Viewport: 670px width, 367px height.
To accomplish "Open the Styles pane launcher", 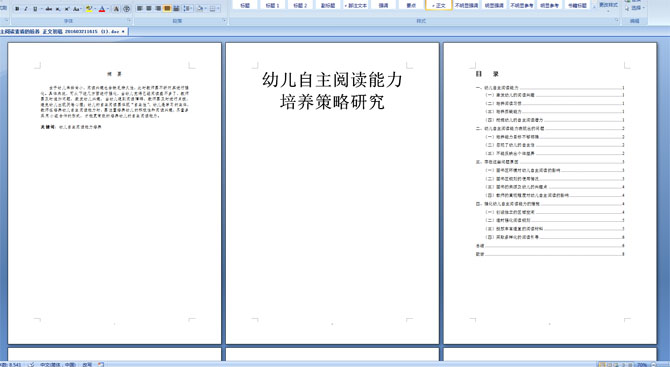I will click(617, 21).
